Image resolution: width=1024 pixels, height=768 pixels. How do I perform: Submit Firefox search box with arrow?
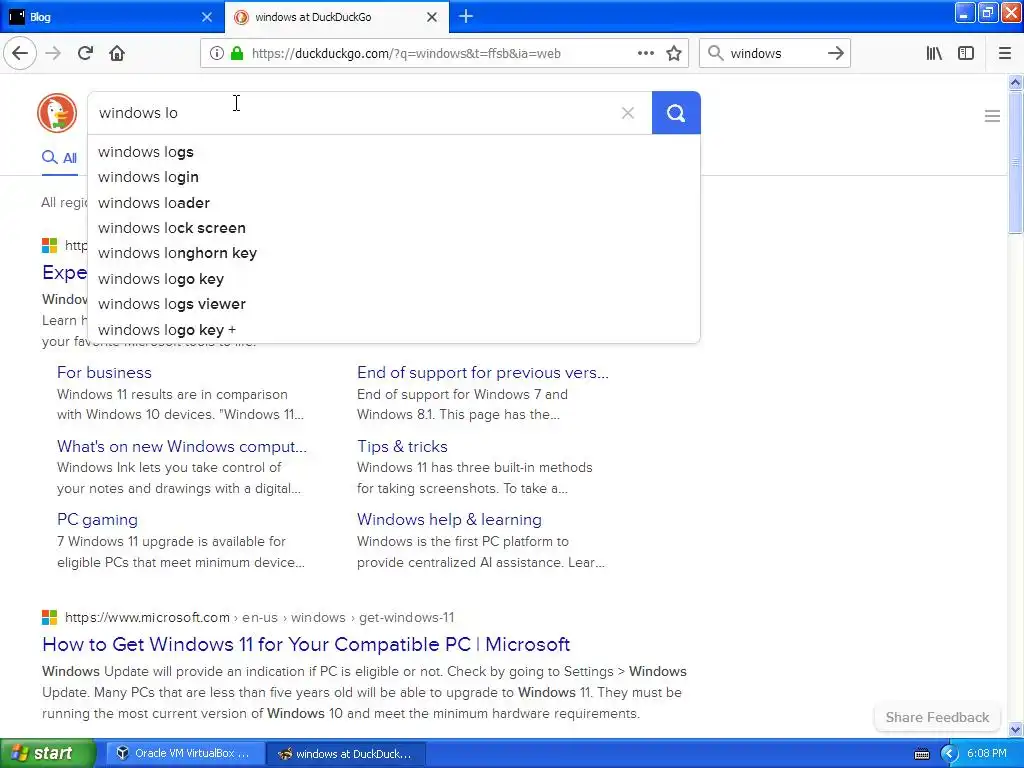[835, 54]
